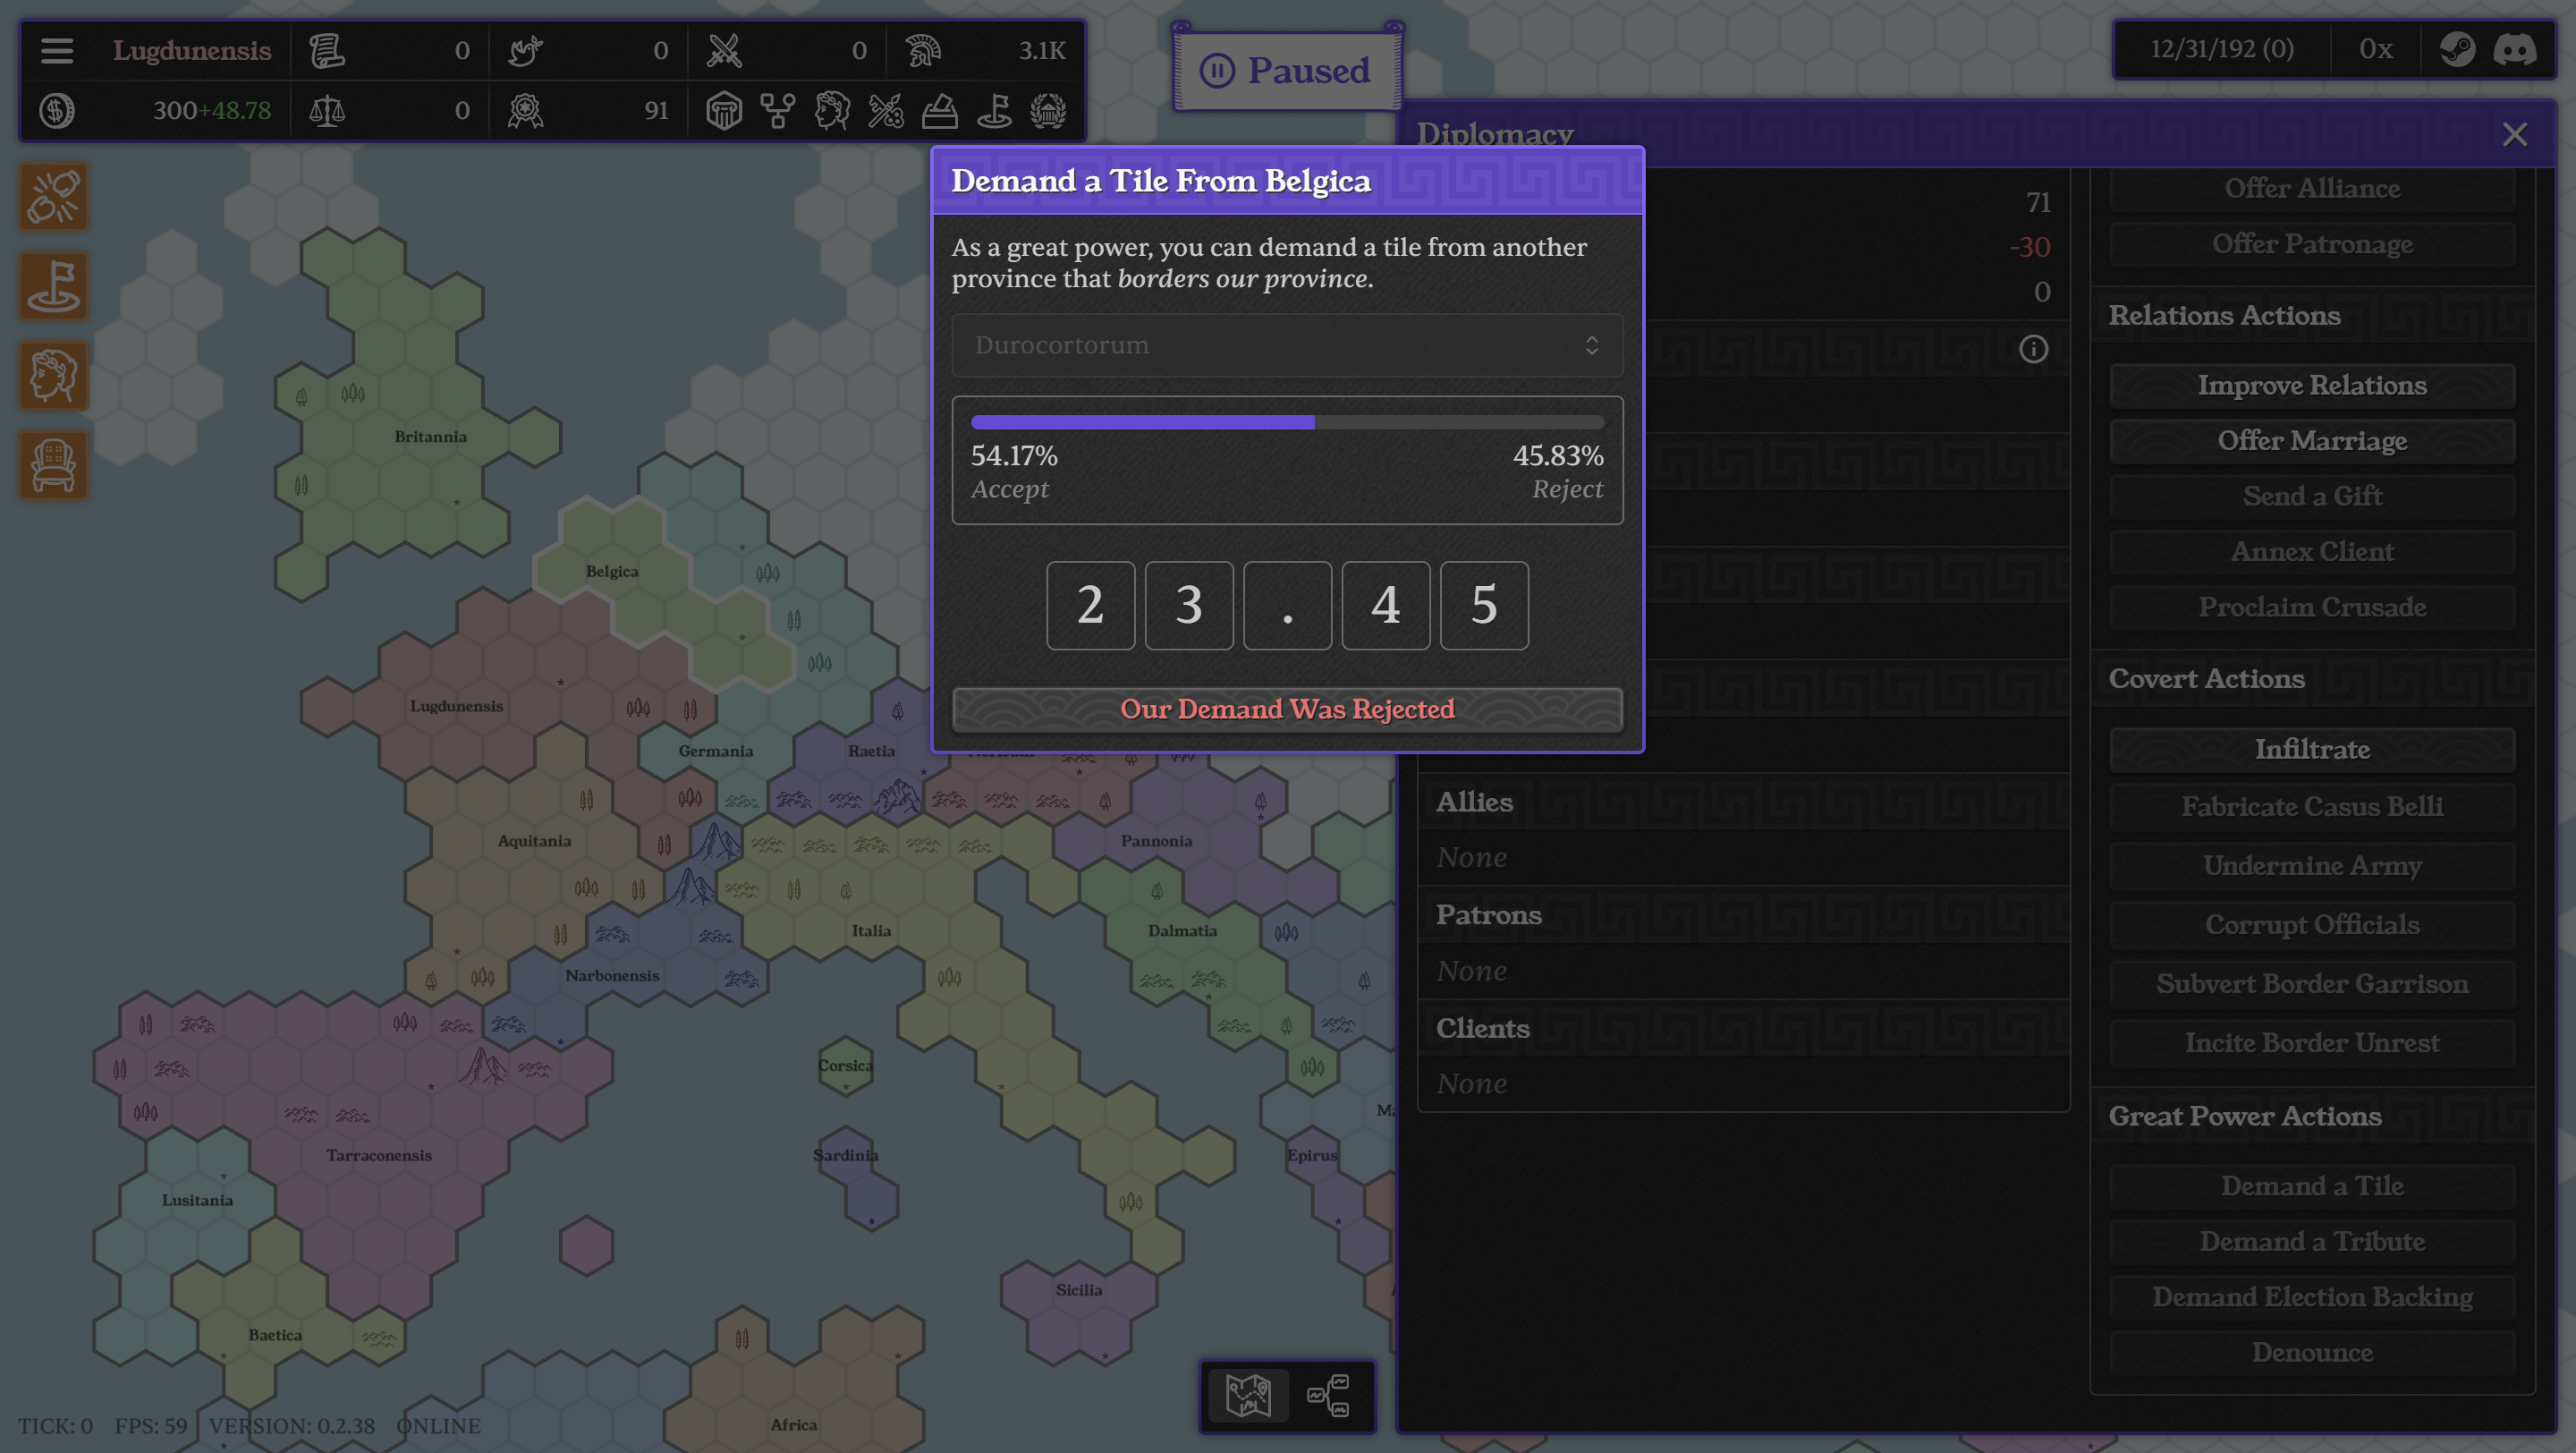Select Demand a Tribute action

coord(2312,1241)
